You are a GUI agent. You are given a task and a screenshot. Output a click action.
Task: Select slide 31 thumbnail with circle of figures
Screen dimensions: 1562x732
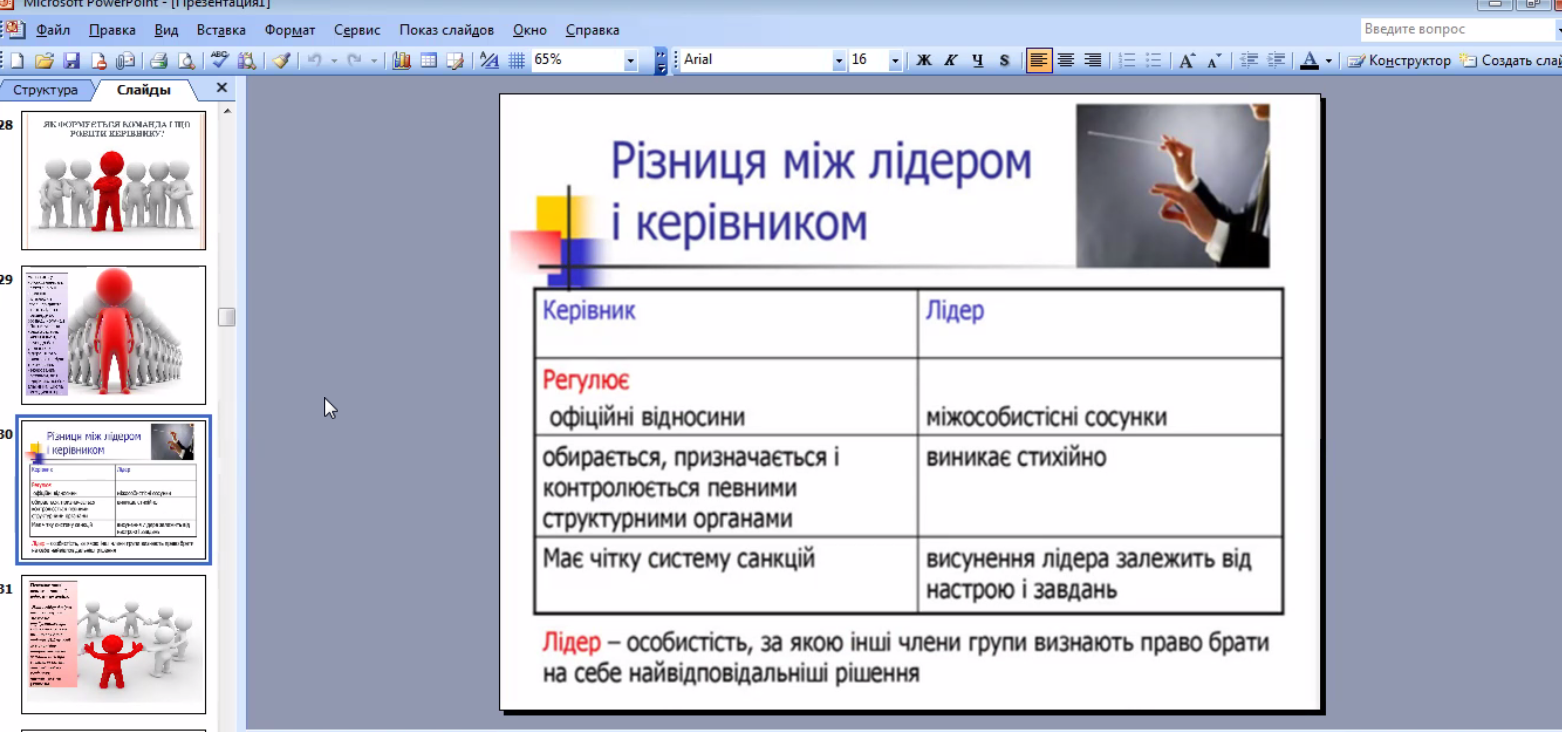coord(114,644)
